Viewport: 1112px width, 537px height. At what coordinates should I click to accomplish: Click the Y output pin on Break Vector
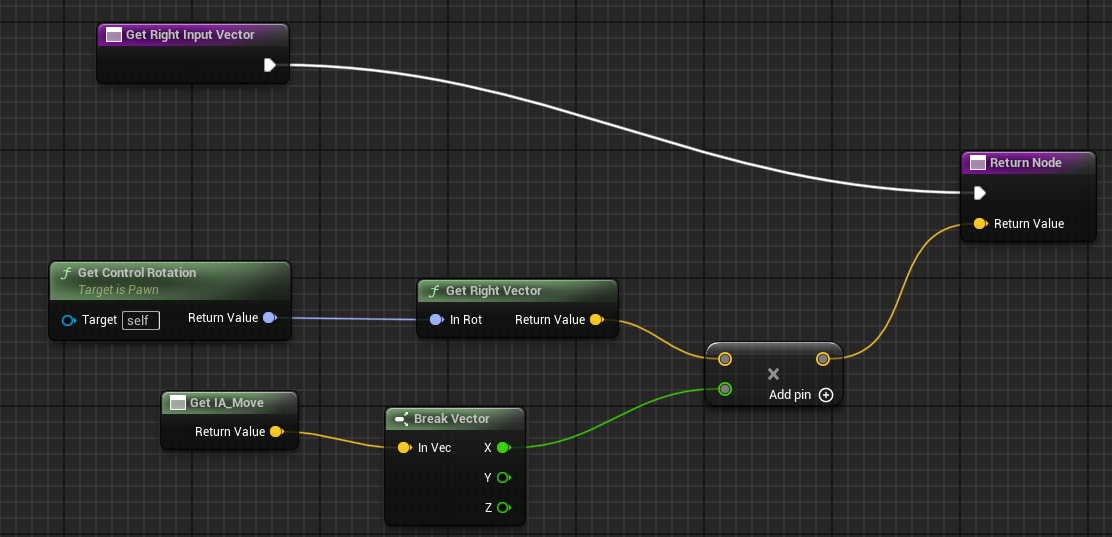tap(503, 478)
